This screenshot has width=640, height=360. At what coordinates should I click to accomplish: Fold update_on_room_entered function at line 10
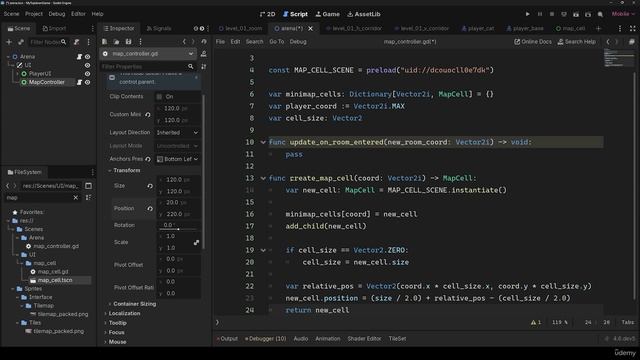[263, 142]
